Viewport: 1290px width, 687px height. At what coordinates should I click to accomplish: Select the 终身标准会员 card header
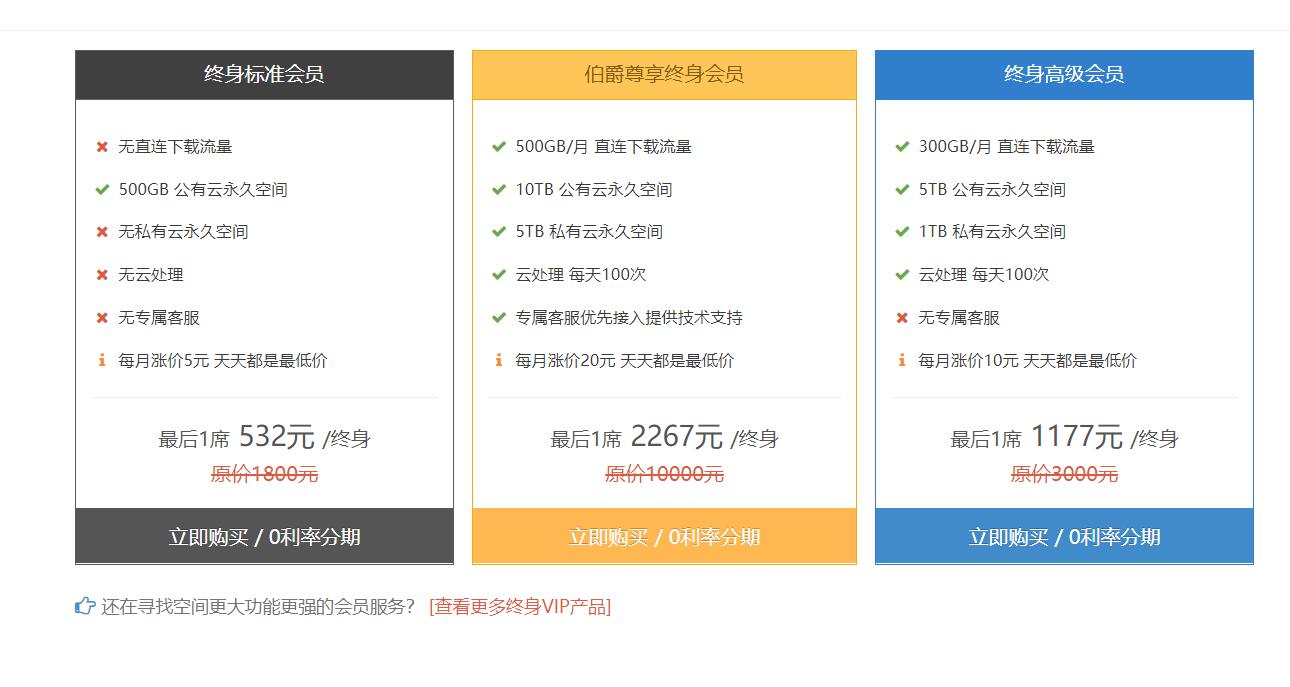point(263,73)
